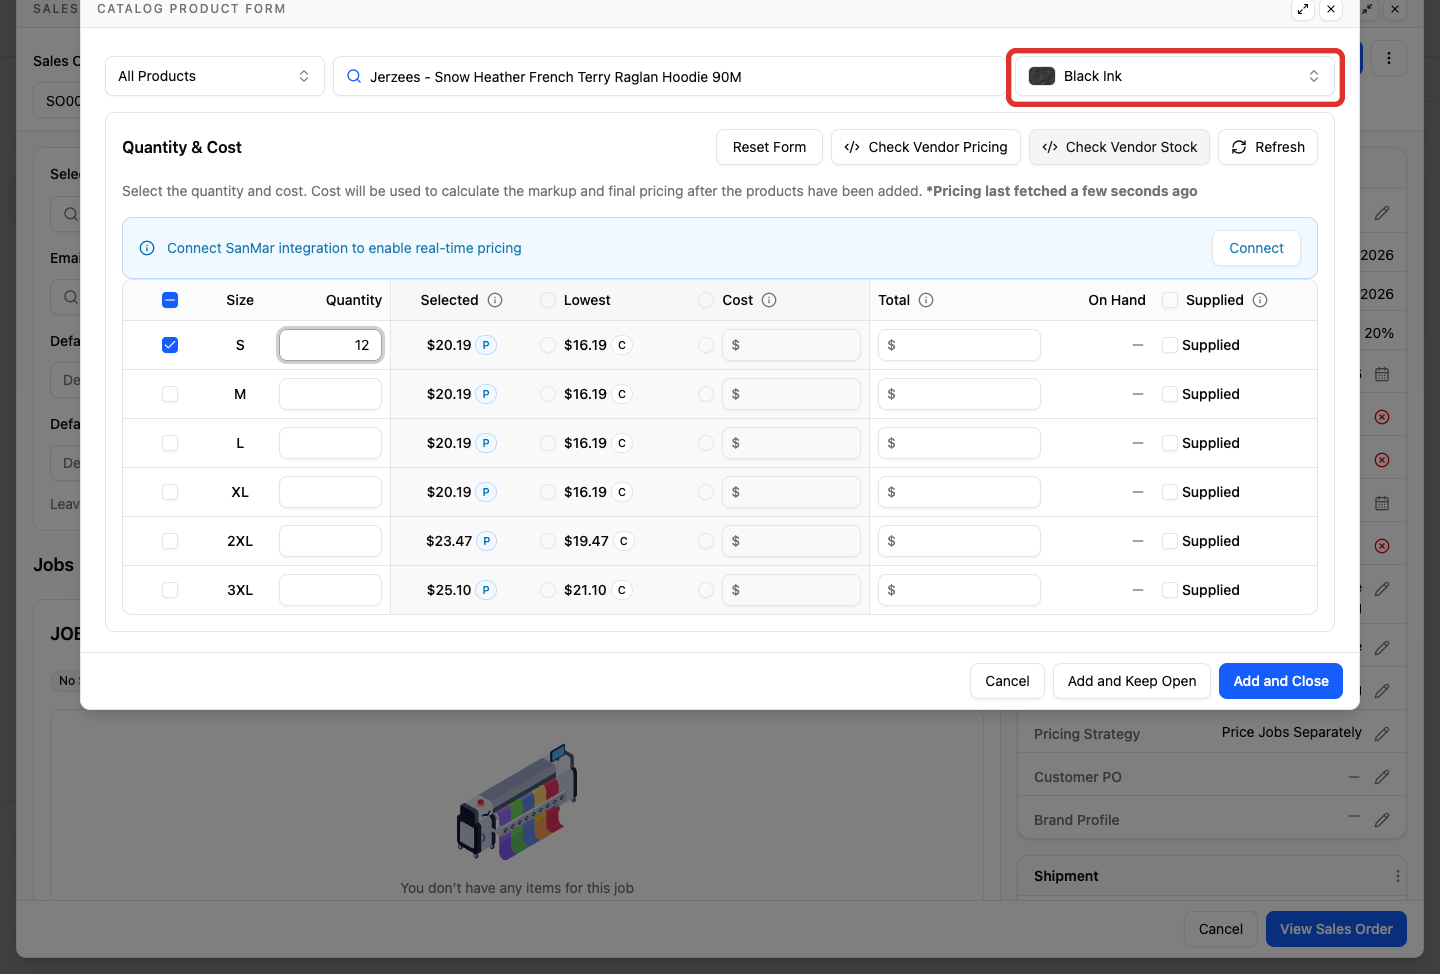Check the Supplied header checkbox
1440x974 pixels.
1170,300
